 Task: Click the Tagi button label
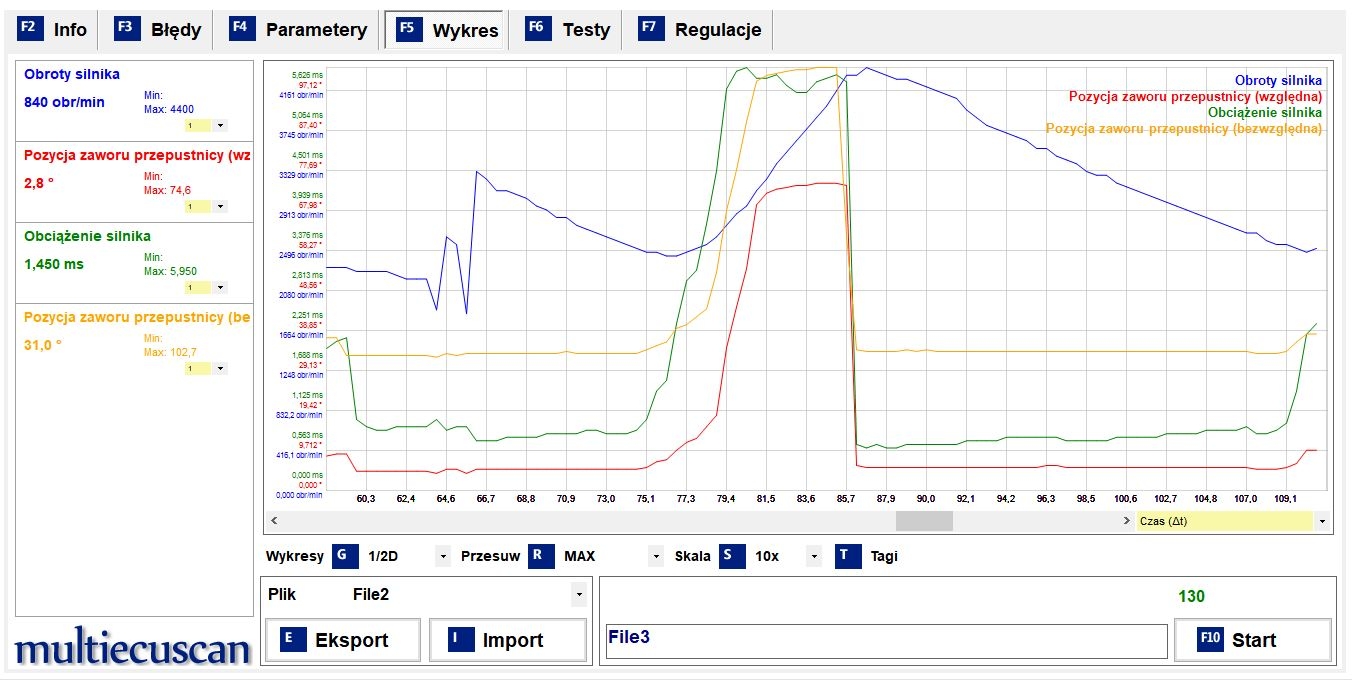coord(884,556)
